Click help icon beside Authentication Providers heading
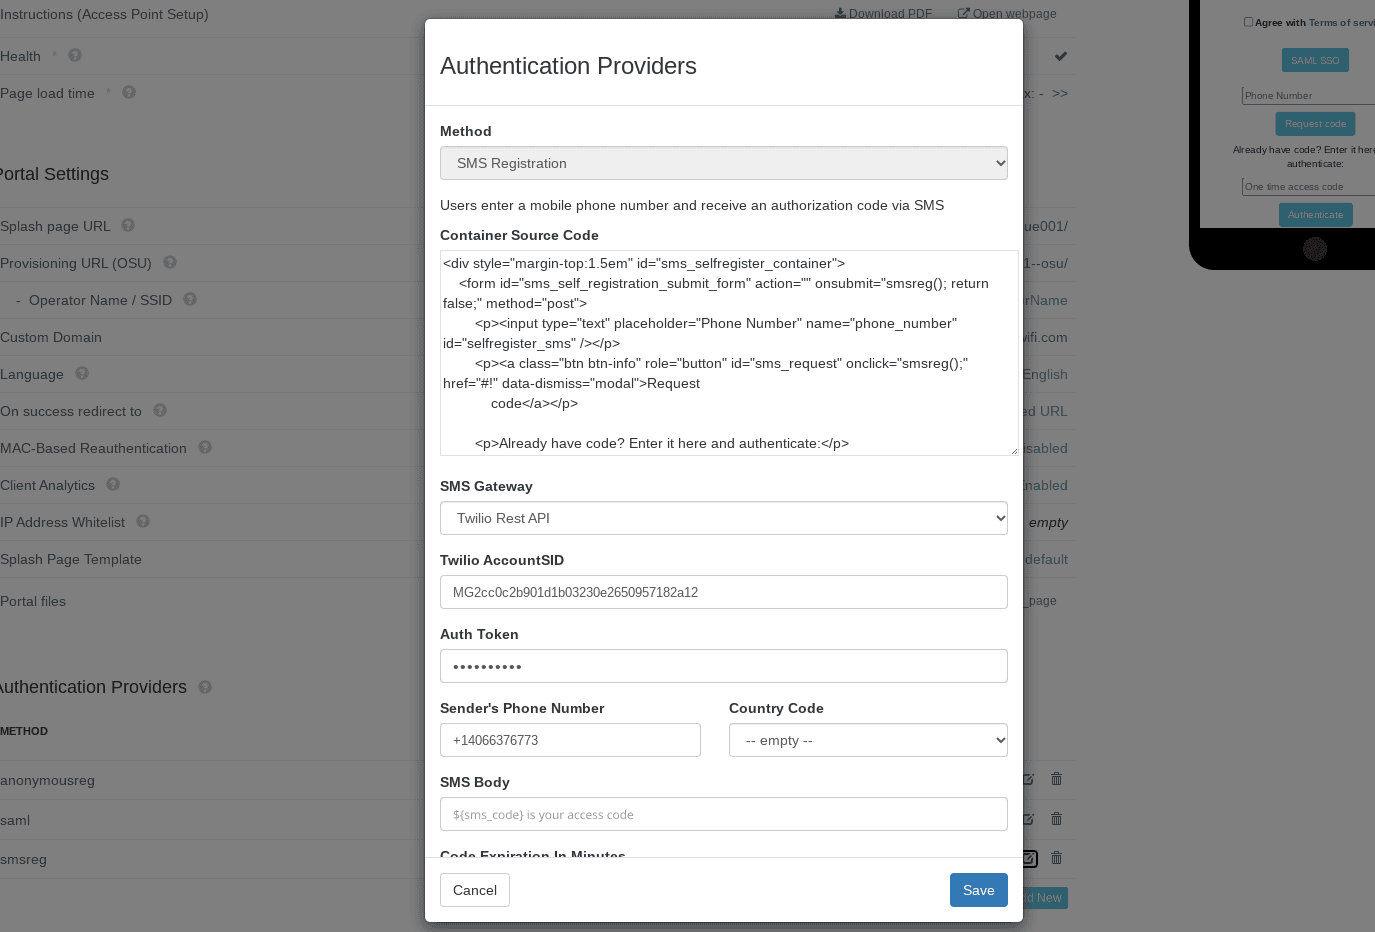The width and height of the screenshot is (1375, 932). coord(205,687)
